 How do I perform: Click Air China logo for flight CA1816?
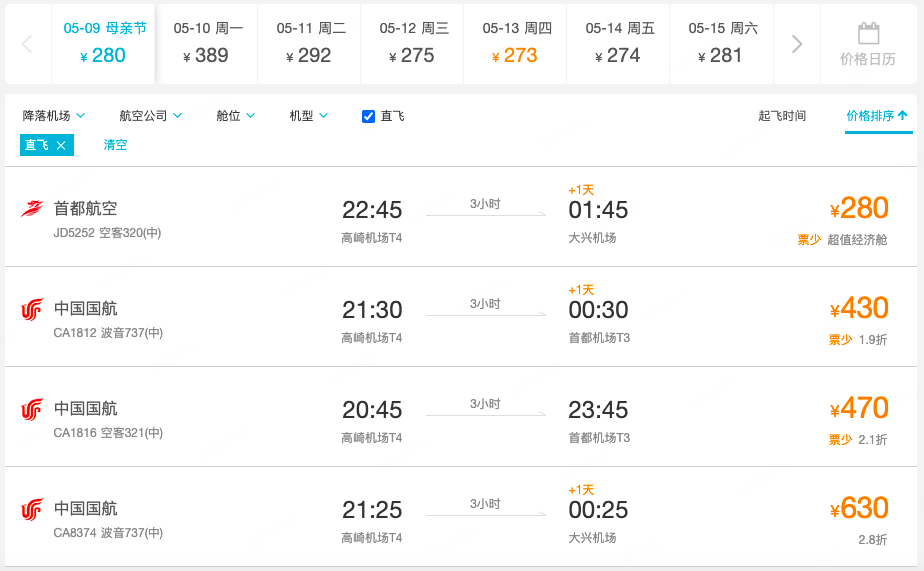click(32, 409)
